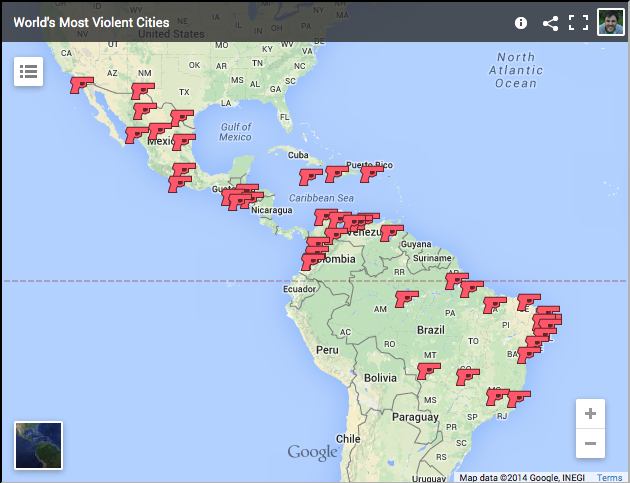Click the Brazil country label

tap(431, 330)
